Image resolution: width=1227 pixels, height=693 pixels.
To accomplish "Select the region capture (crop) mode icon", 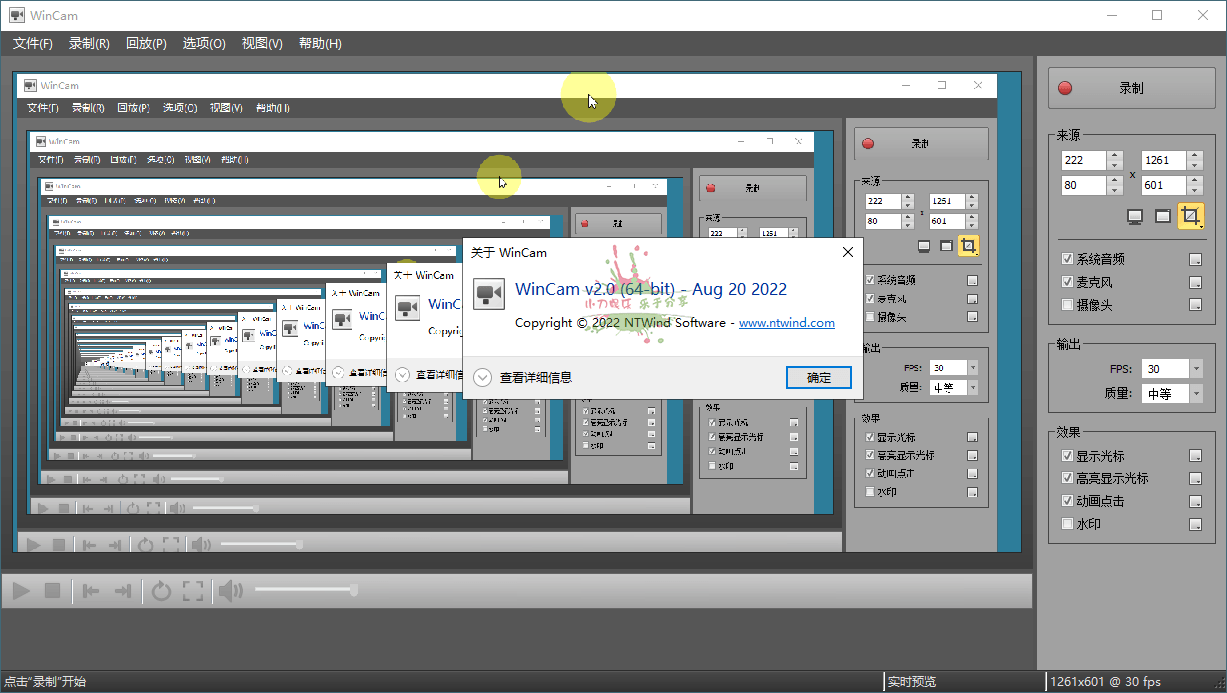I will [1189, 215].
